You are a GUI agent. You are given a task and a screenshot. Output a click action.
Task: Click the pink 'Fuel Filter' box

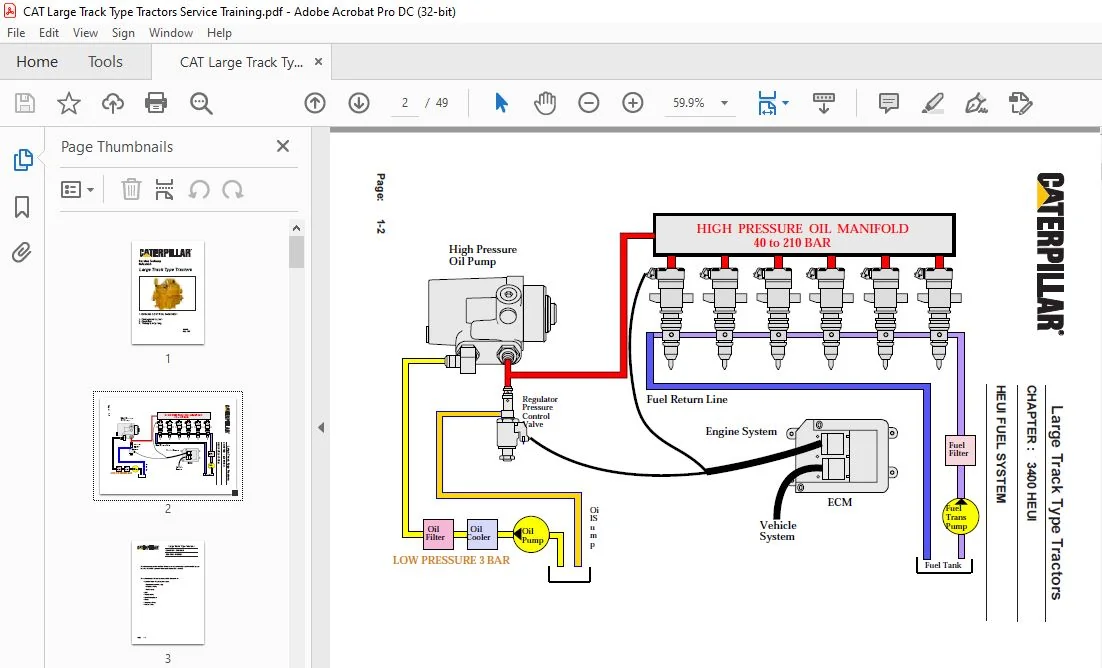point(959,450)
